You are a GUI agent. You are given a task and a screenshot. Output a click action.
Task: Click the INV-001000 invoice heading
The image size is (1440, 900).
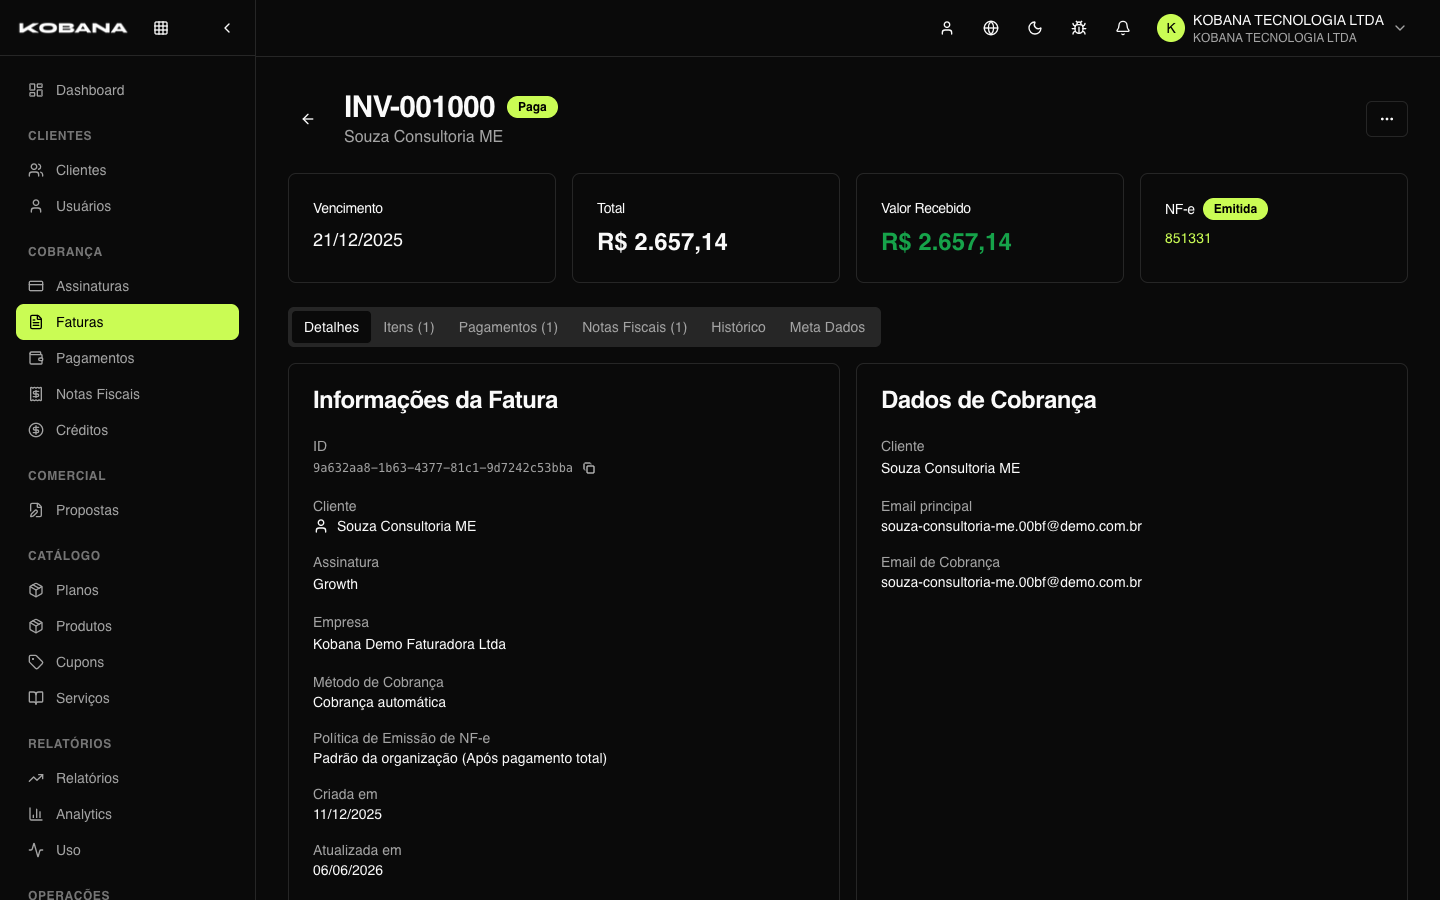(419, 107)
